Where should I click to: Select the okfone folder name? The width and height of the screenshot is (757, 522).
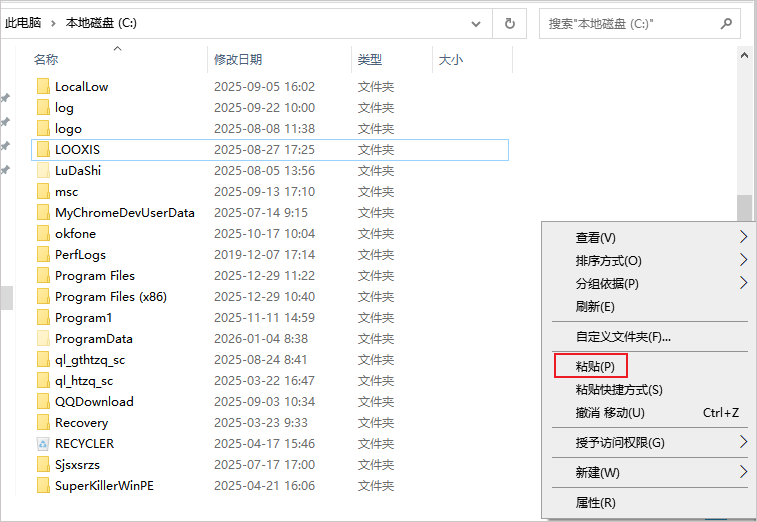click(75, 233)
